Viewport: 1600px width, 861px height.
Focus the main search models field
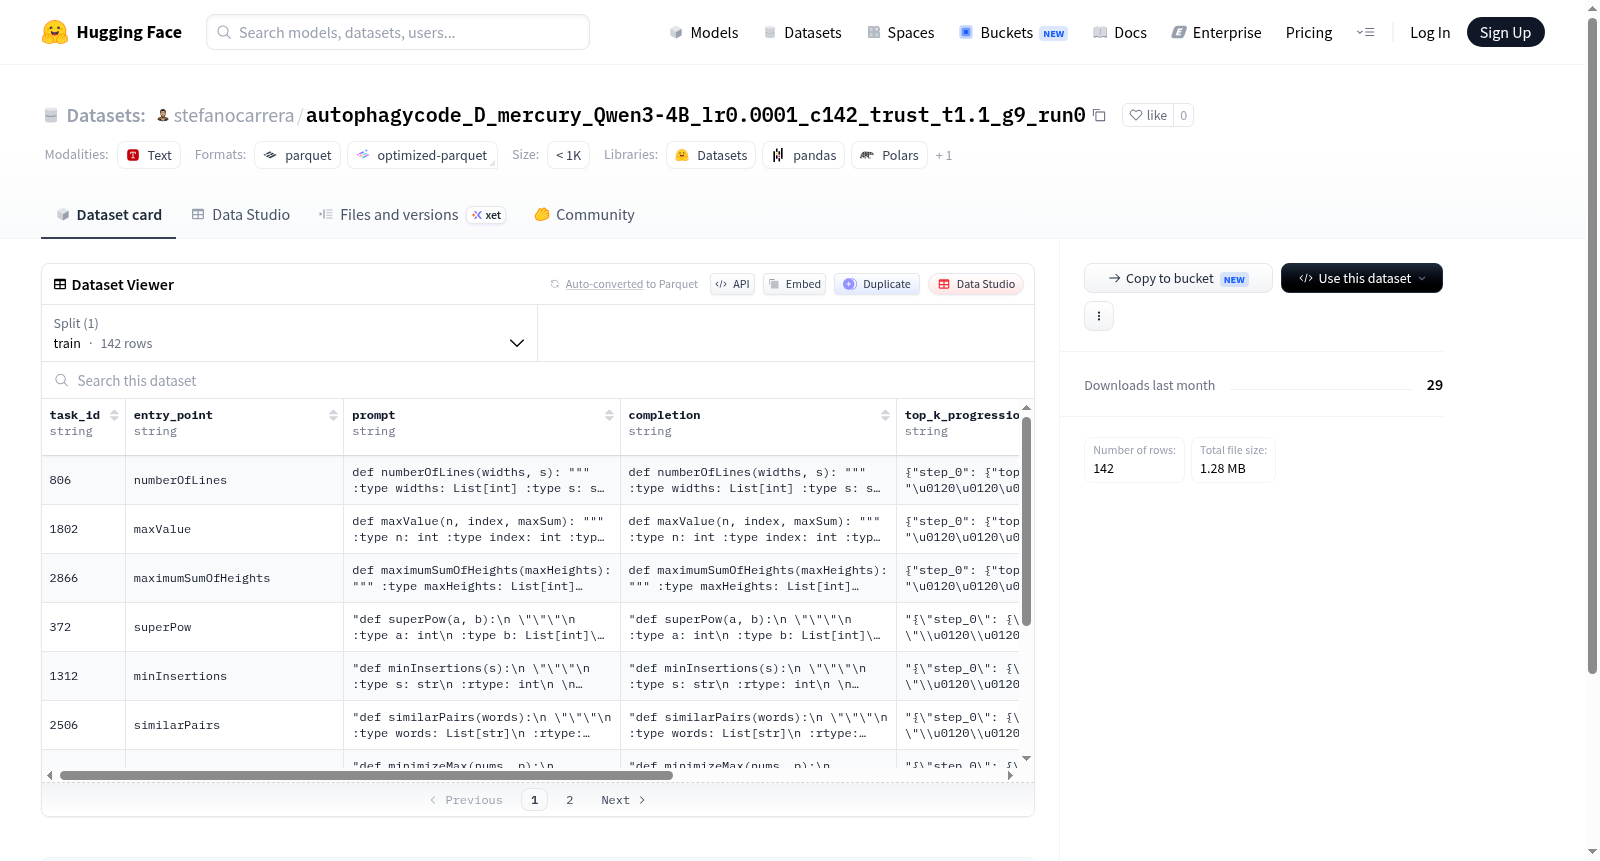[398, 32]
